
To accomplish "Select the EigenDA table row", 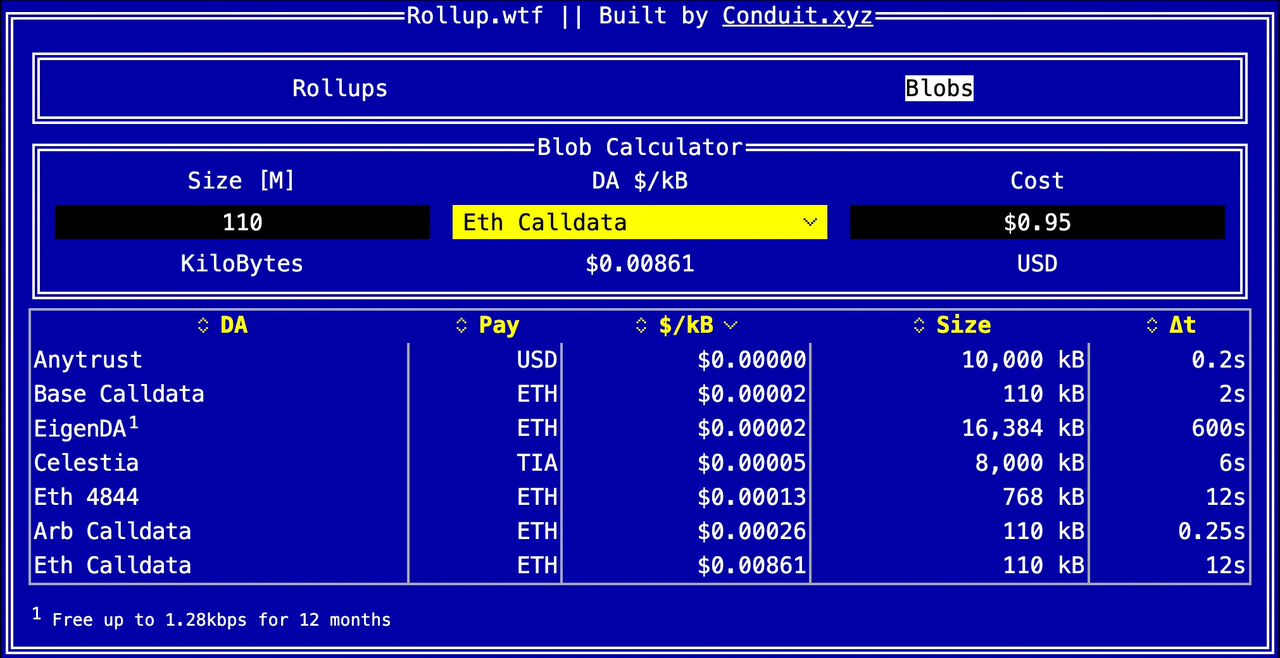I will pos(80,429).
